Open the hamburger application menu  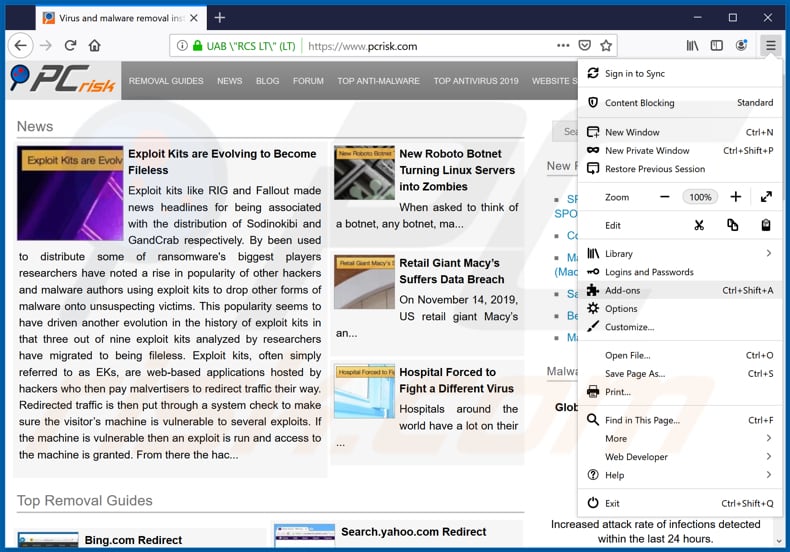click(x=770, y=46)
